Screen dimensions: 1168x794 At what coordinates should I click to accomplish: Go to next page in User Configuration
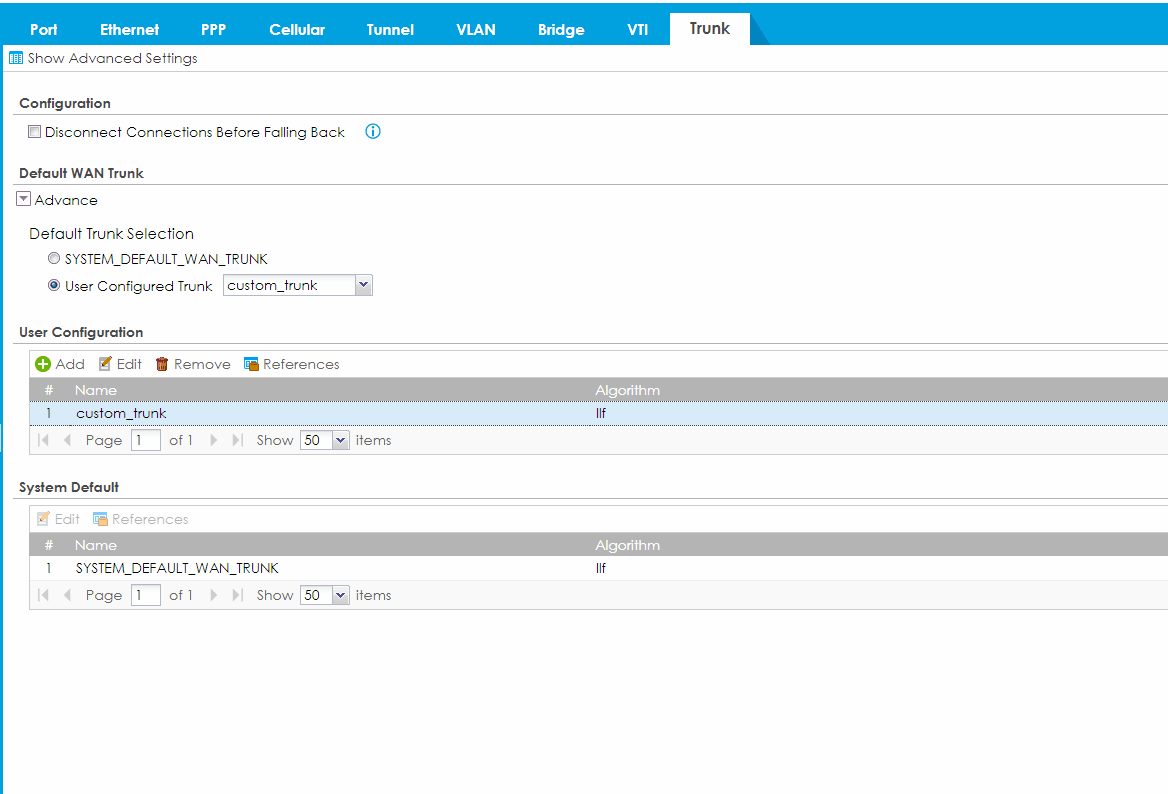[x=214, y=440]
